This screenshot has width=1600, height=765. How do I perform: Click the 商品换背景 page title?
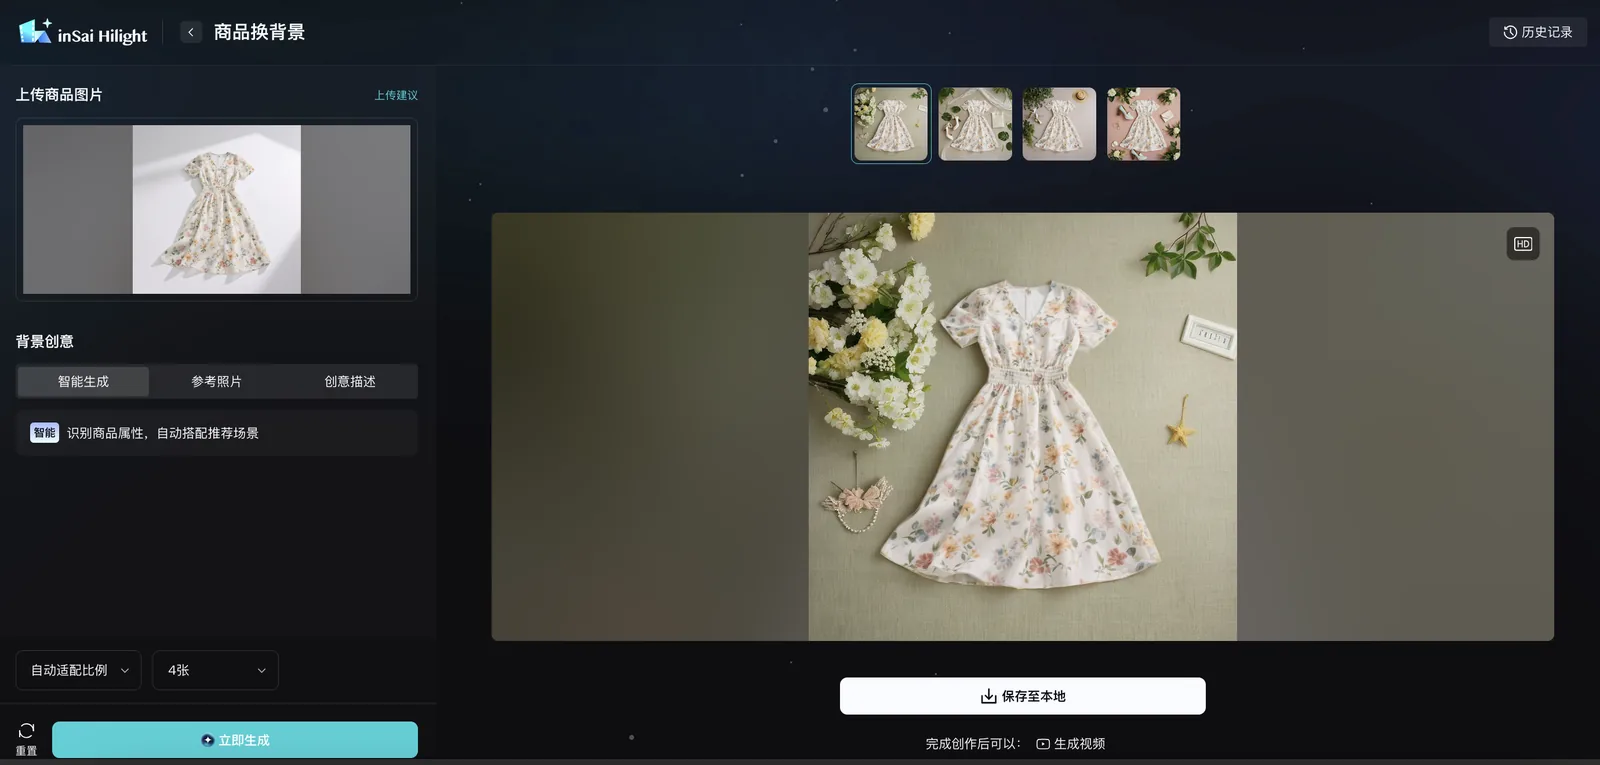coord(259,32)
